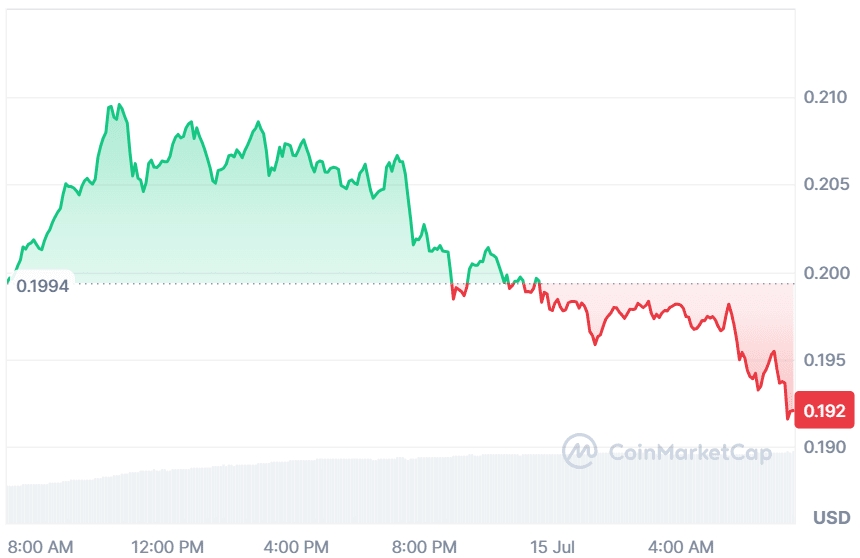Click the 4:00 AM time axis label
This screenshot has width=860, height=558.
pyautogui.click(x=680, y=547)
